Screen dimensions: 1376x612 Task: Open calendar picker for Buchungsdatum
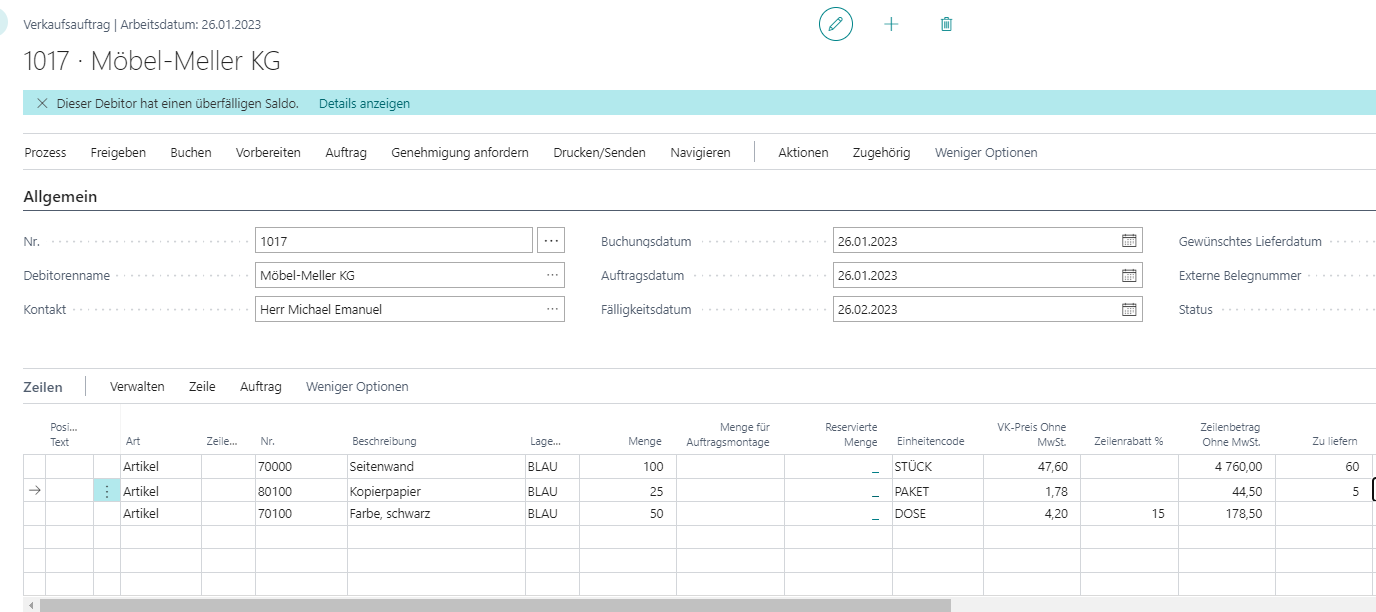1129,241
